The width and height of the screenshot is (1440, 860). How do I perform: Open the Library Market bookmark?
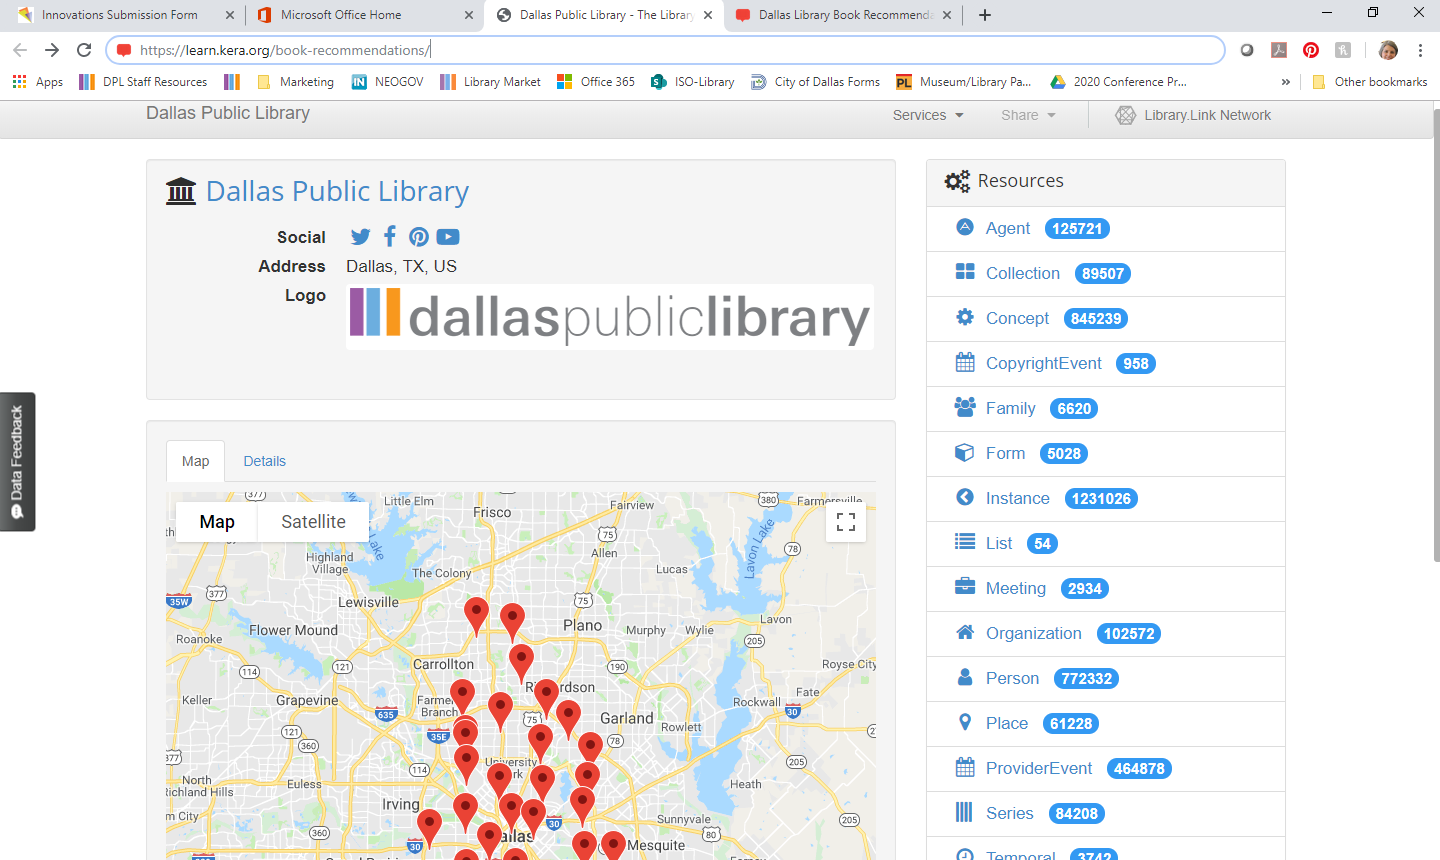coord(490,82)
